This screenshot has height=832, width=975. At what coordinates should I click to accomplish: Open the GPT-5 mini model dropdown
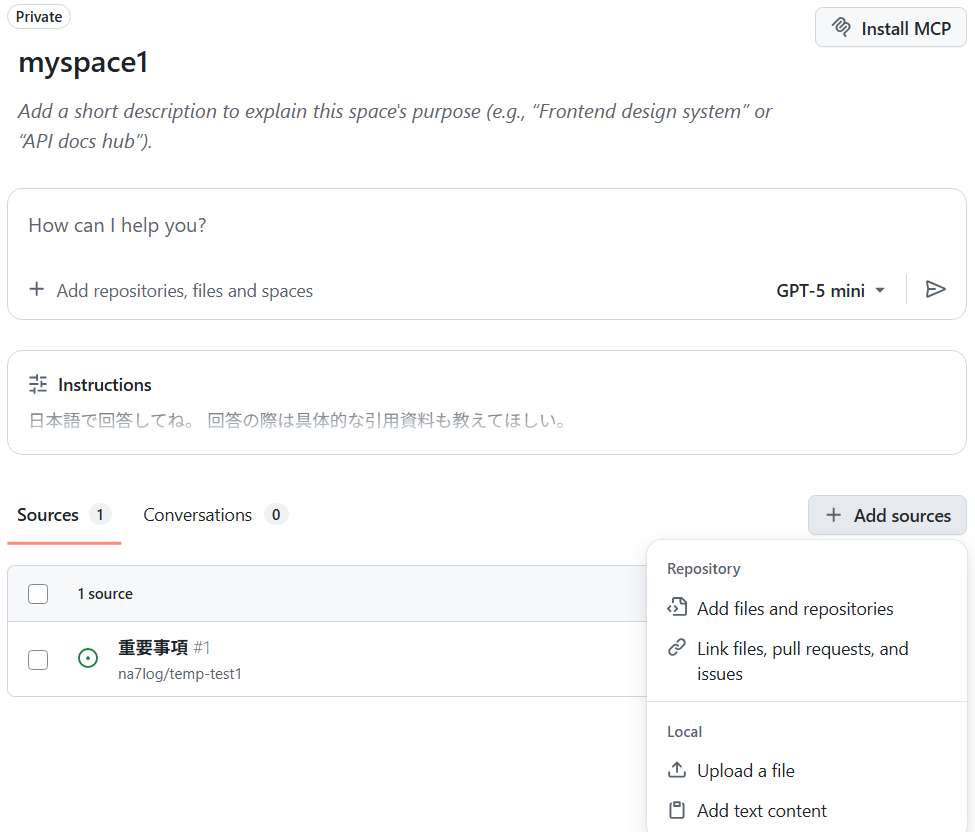tap(831, 290)
